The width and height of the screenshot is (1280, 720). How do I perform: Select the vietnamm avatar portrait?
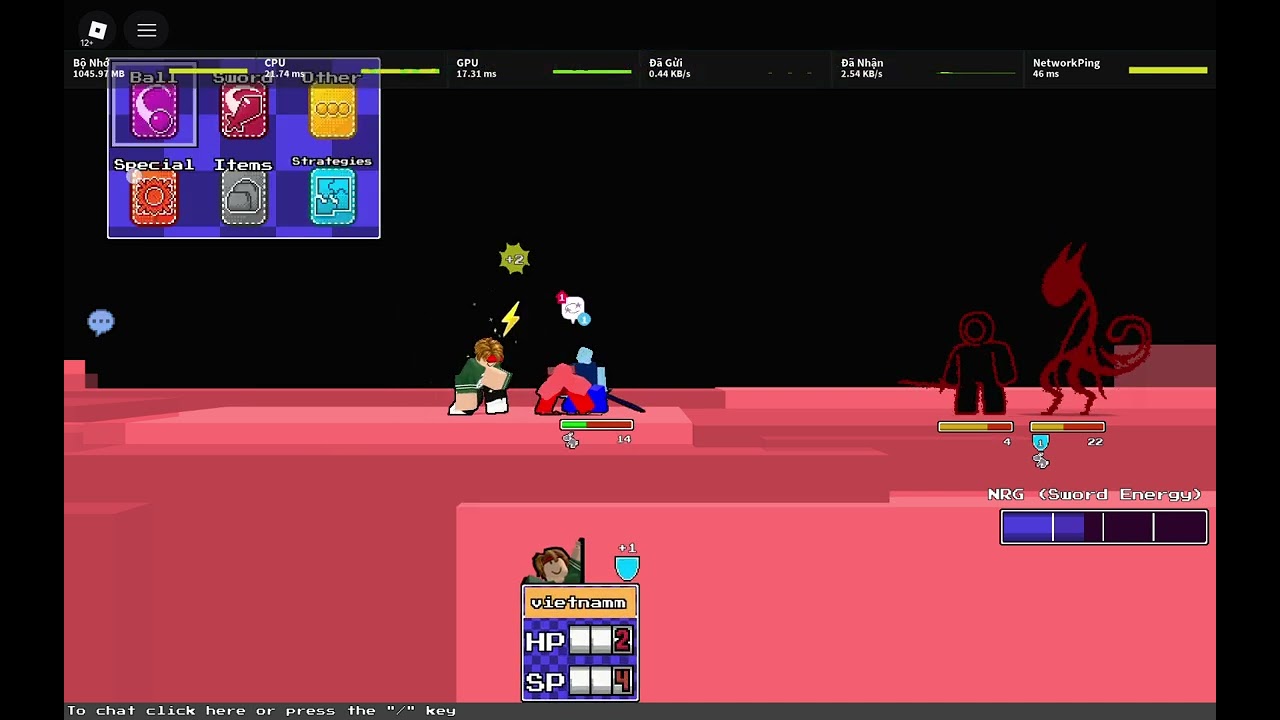(x=556, y=563)
